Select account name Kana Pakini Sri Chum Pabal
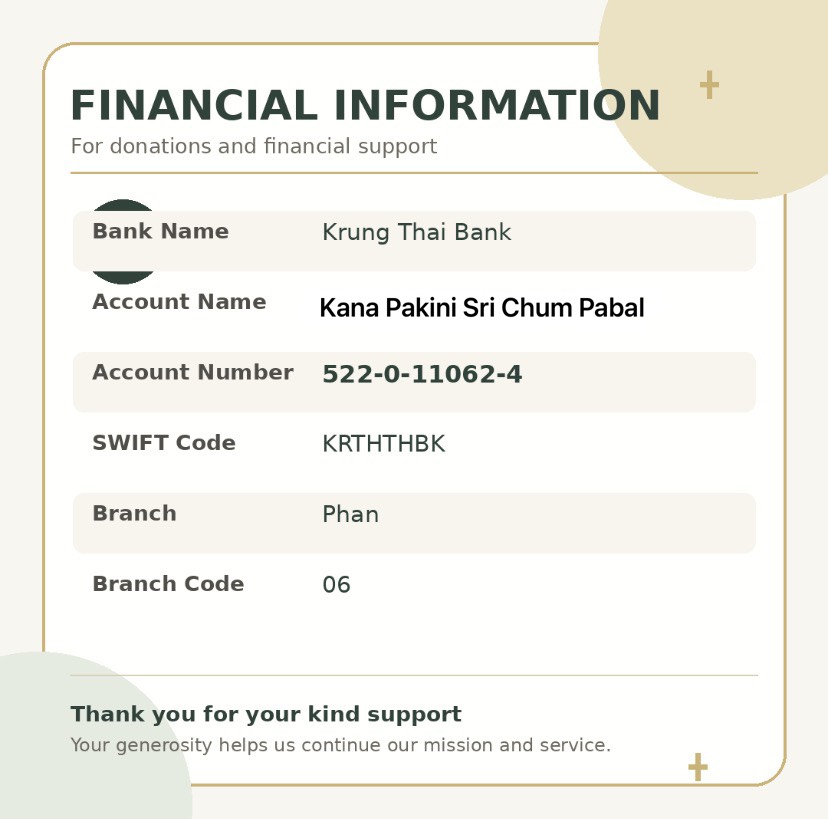 point(482,308)
